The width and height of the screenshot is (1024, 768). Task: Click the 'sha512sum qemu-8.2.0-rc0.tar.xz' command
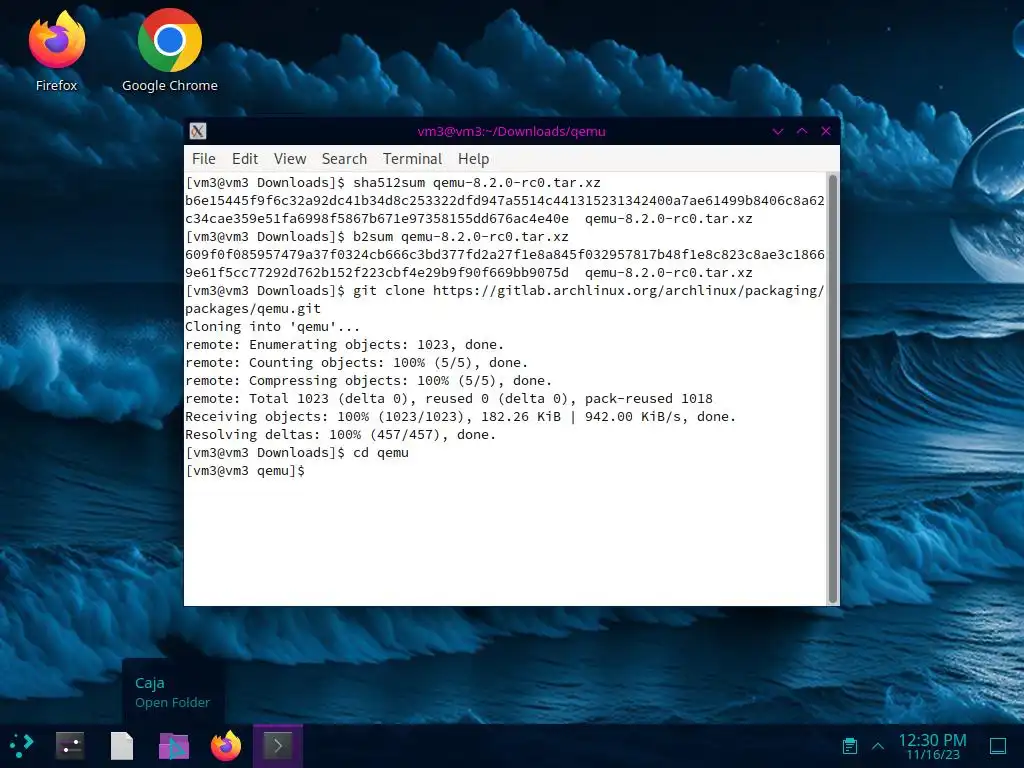coord(477,182)
